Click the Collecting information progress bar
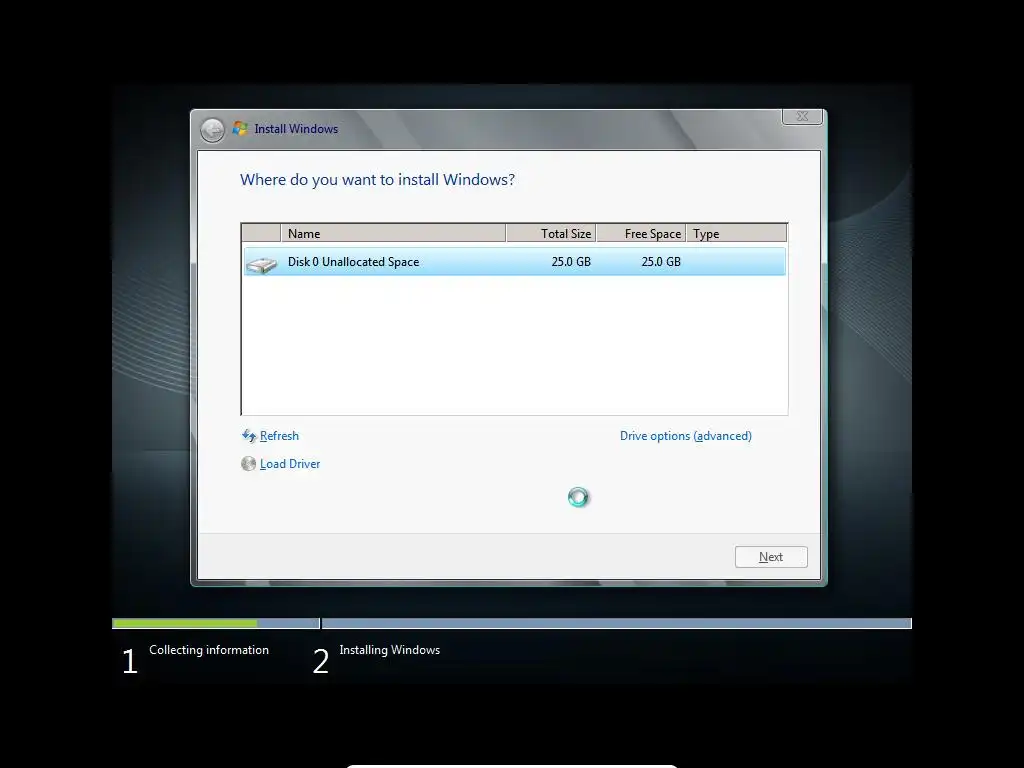 [x=216, y=624]
